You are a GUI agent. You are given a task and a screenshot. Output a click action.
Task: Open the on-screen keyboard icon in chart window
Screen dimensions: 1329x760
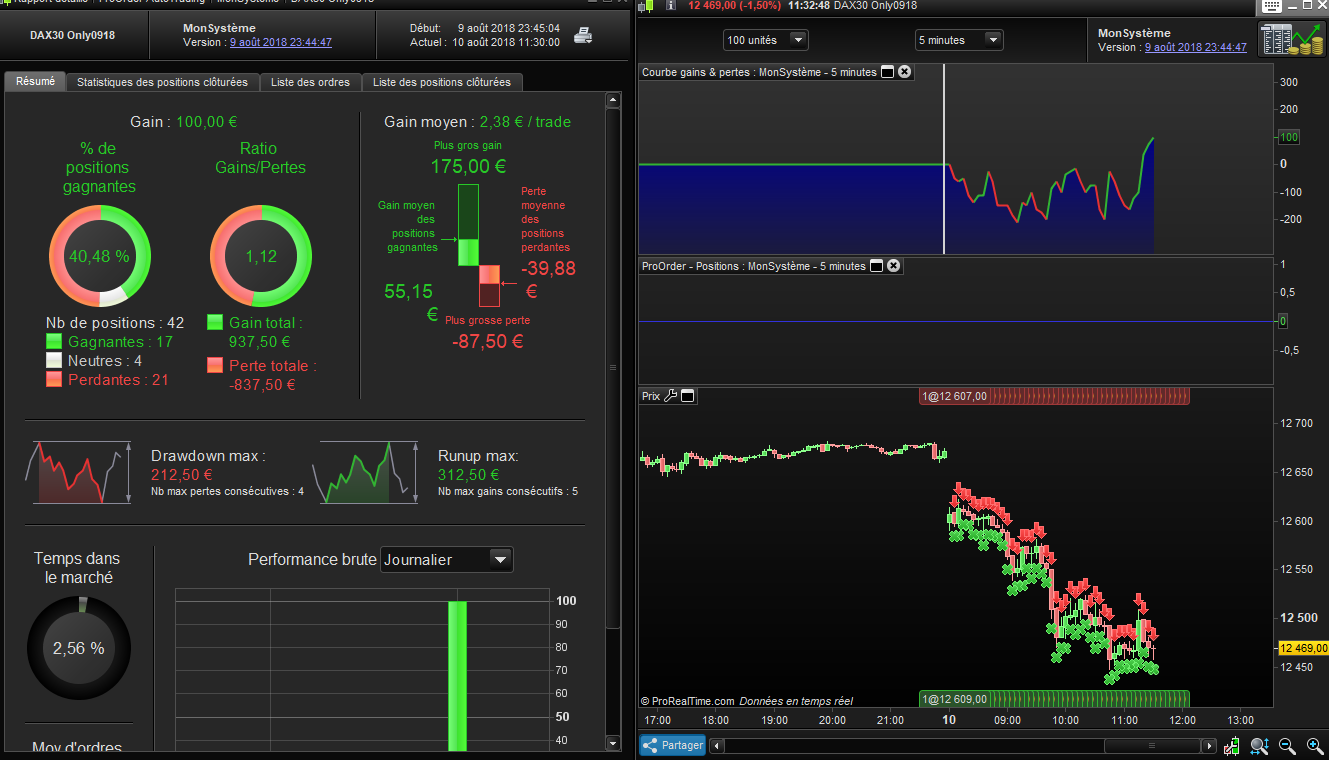[1272, 6]
